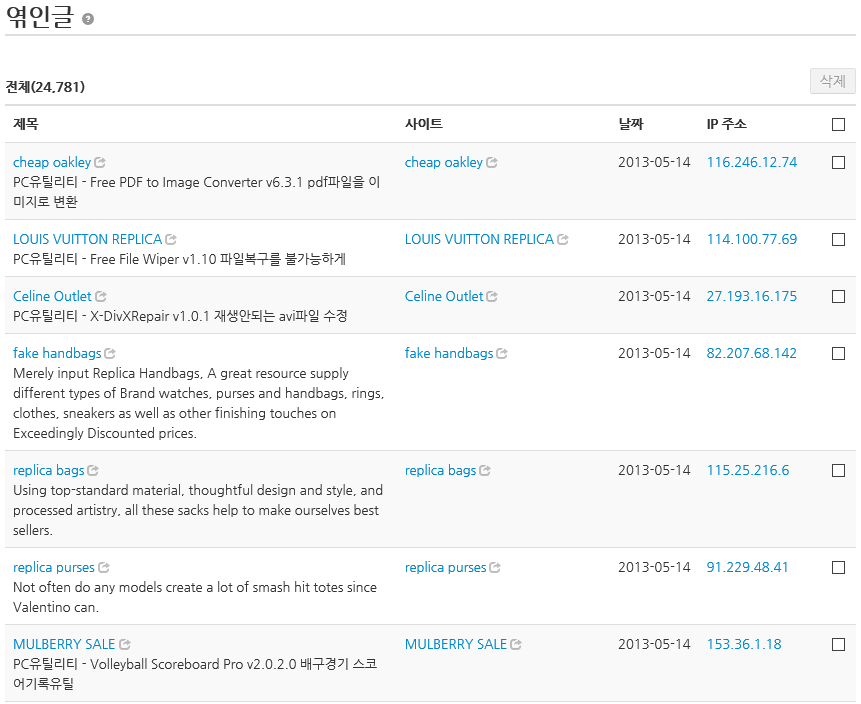Viewport: 861px width, 704px height.
Task: Open external link icon beside cheap oakley site
Action: click(x=492, y=163)
